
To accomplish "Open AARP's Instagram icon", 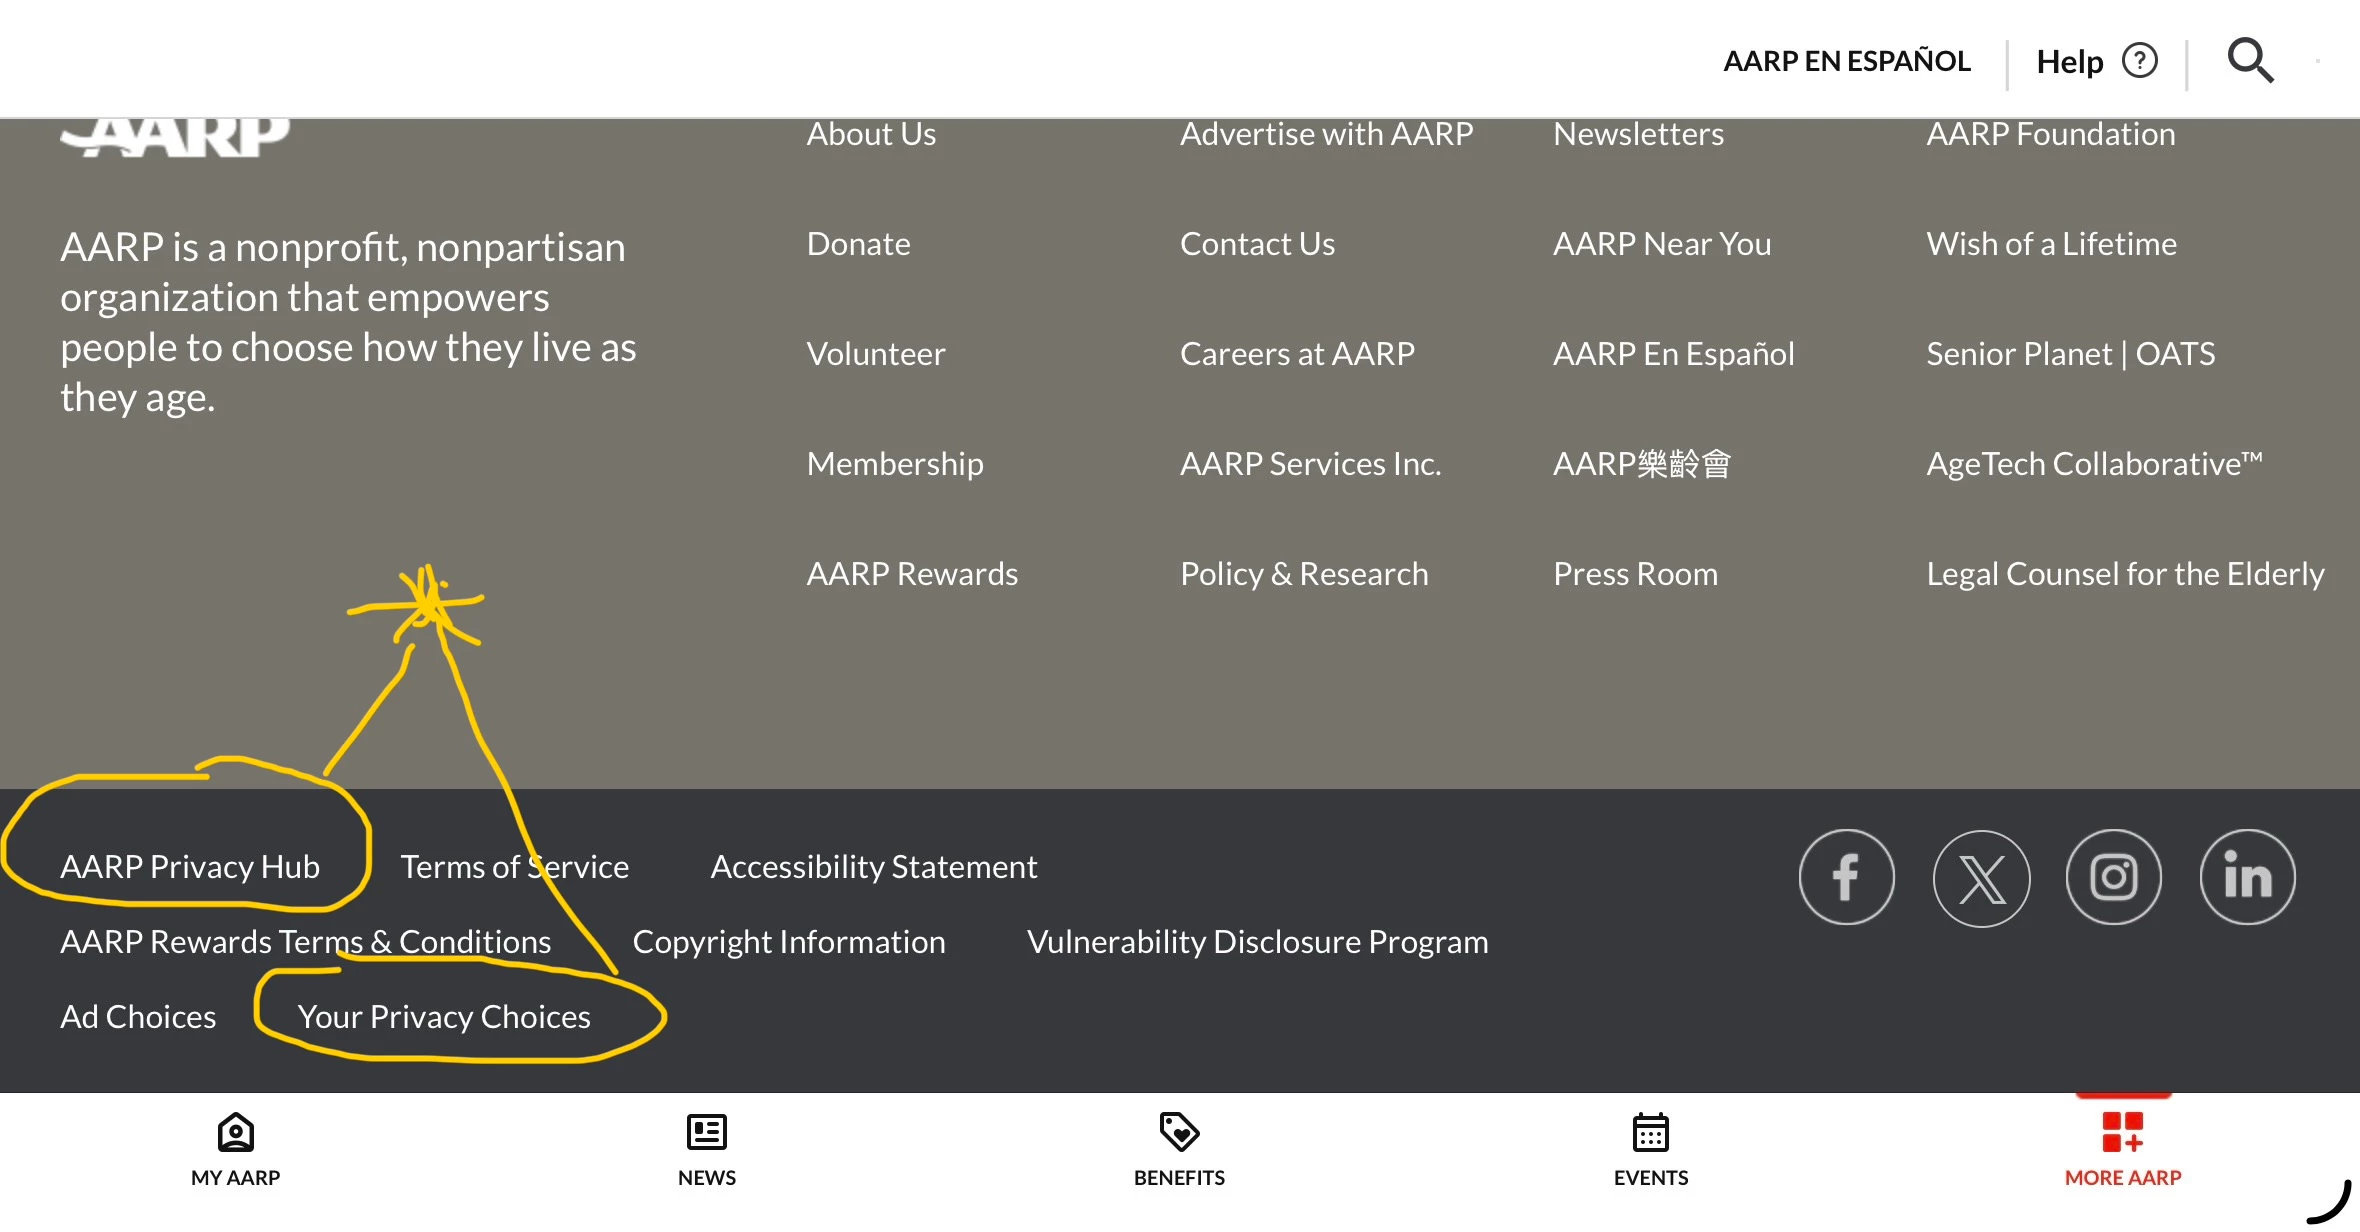I will coord(2114,877).
